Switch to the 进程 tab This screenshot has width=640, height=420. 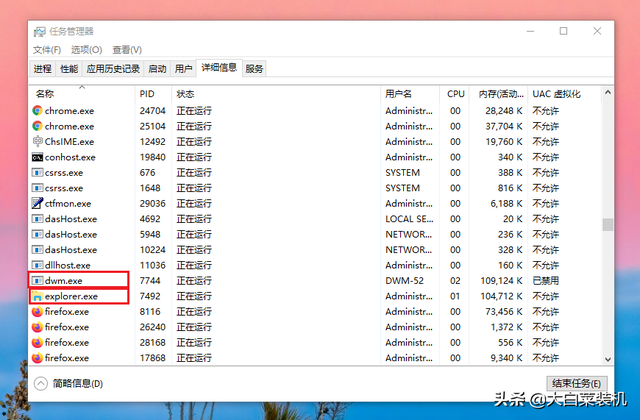click(43, 69)
